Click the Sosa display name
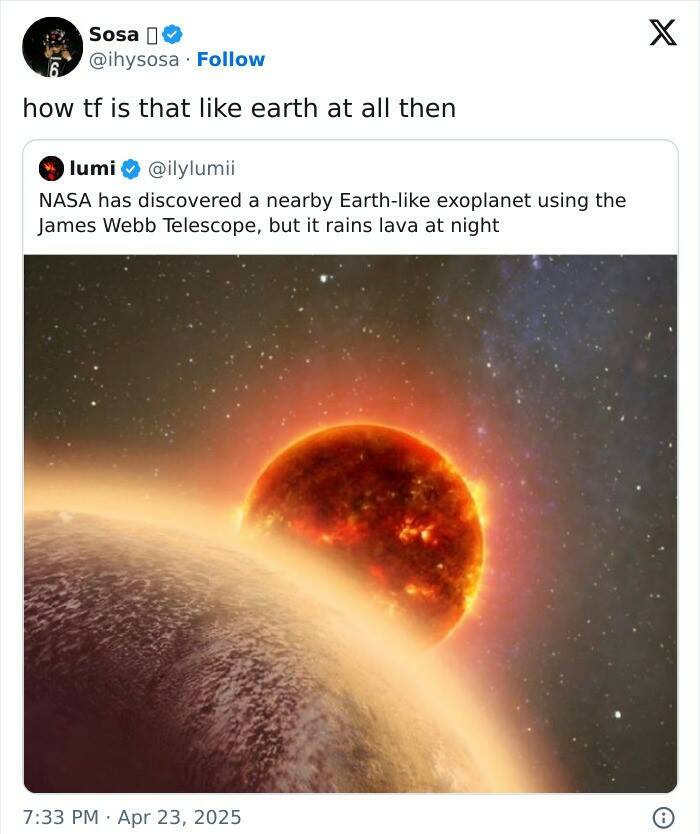 point(113,34)
